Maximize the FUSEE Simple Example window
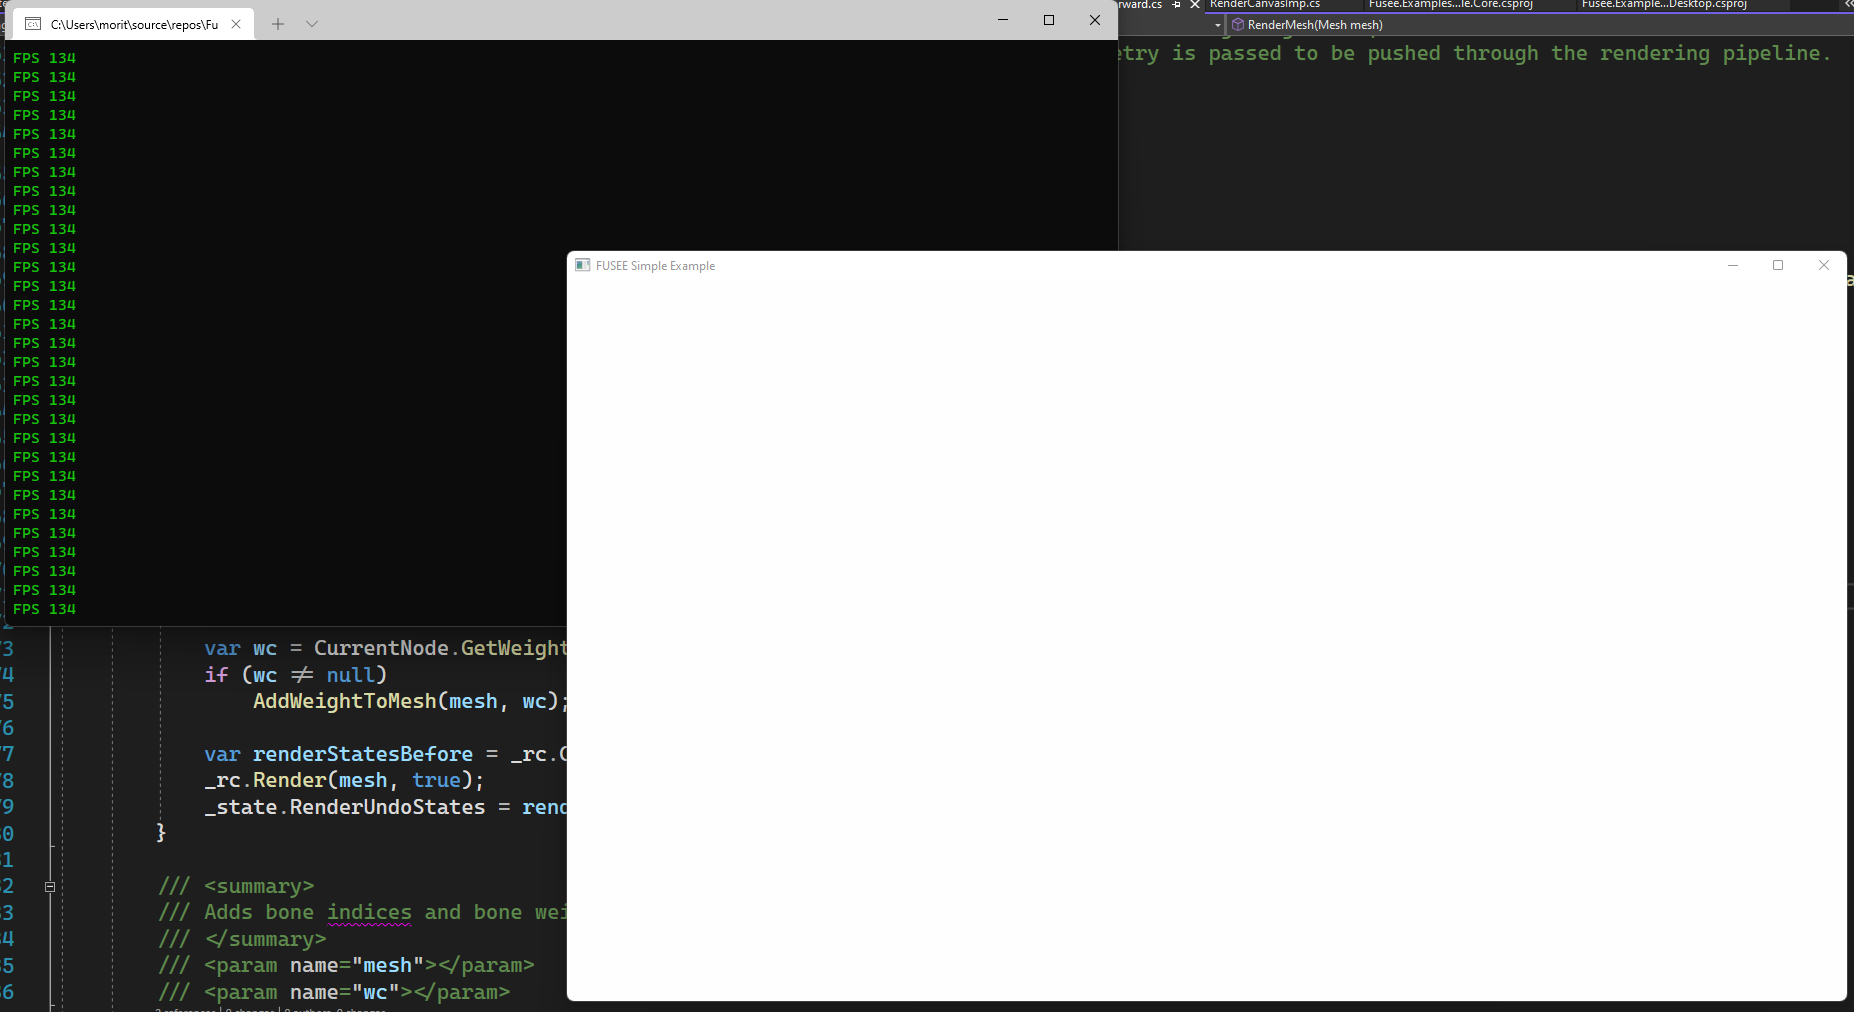 coord(1778,265)
